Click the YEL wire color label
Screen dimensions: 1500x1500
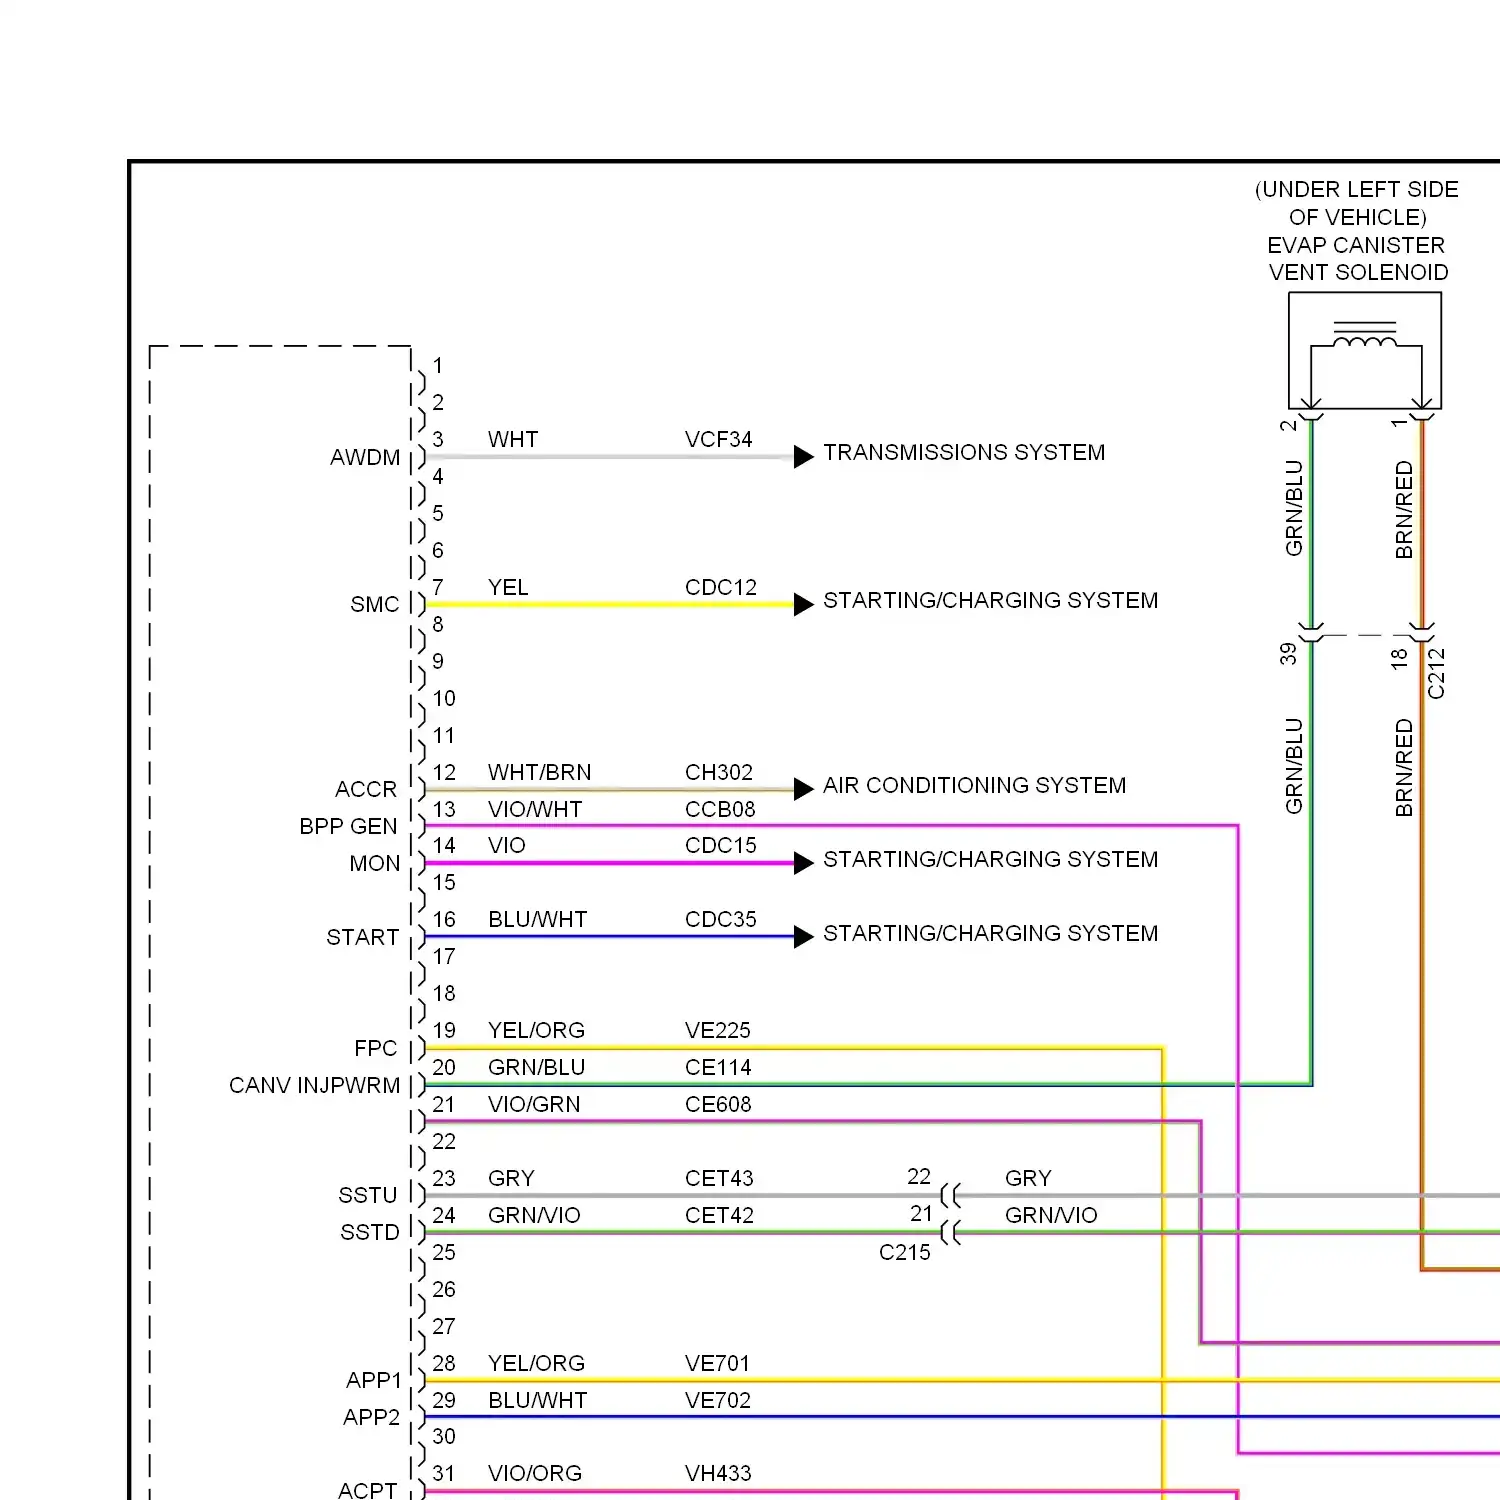tap(508, 588)
